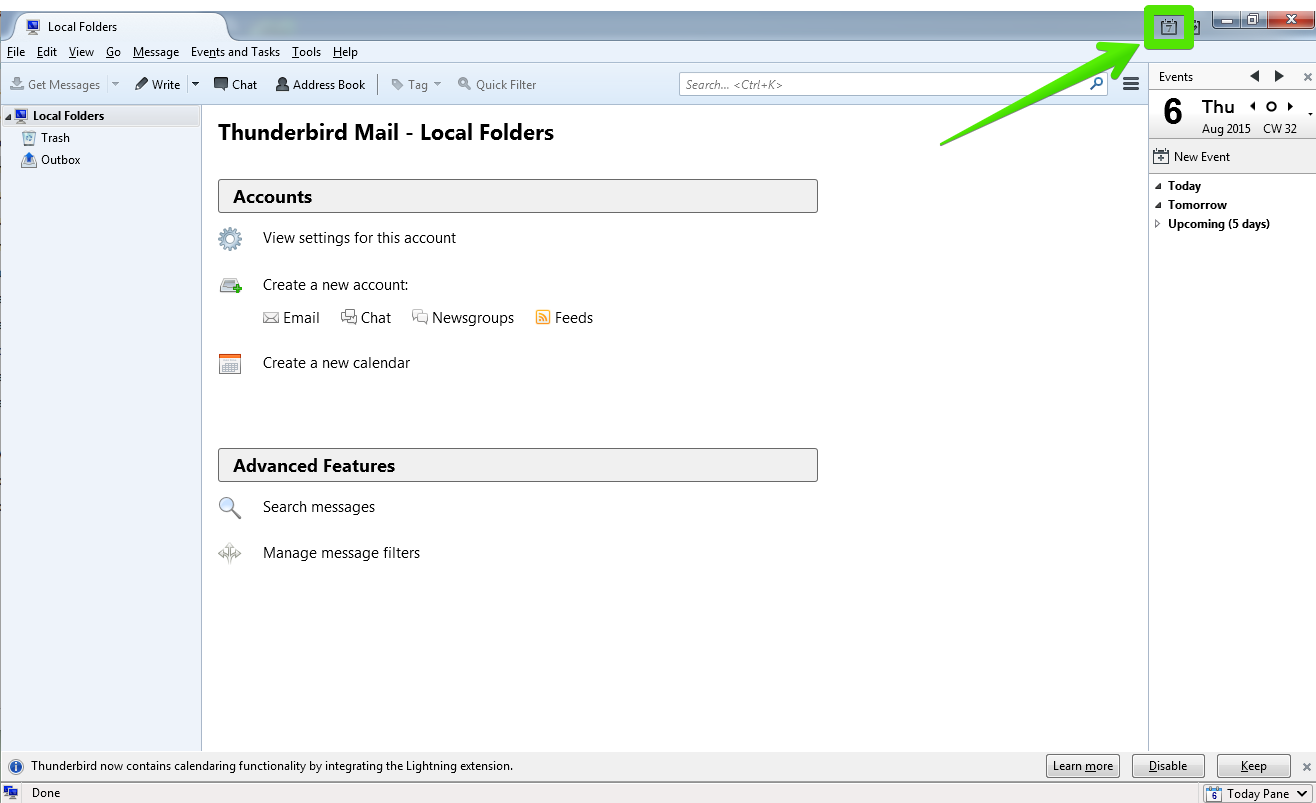Open the Address Book from the toolbar
1316x803 pixels.
[320, 85]
